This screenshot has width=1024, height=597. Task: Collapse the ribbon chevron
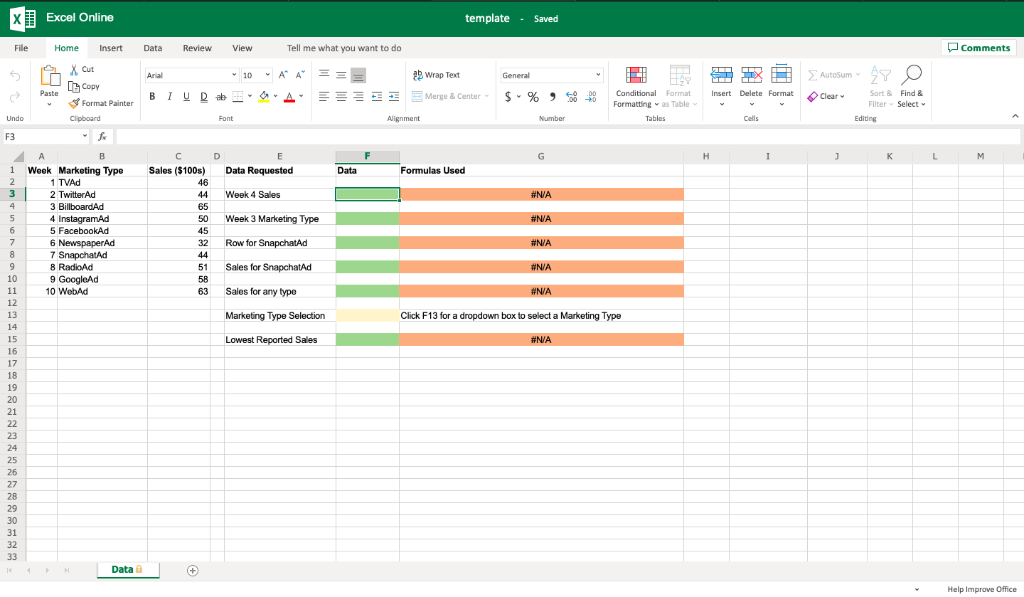point(1015,116)
